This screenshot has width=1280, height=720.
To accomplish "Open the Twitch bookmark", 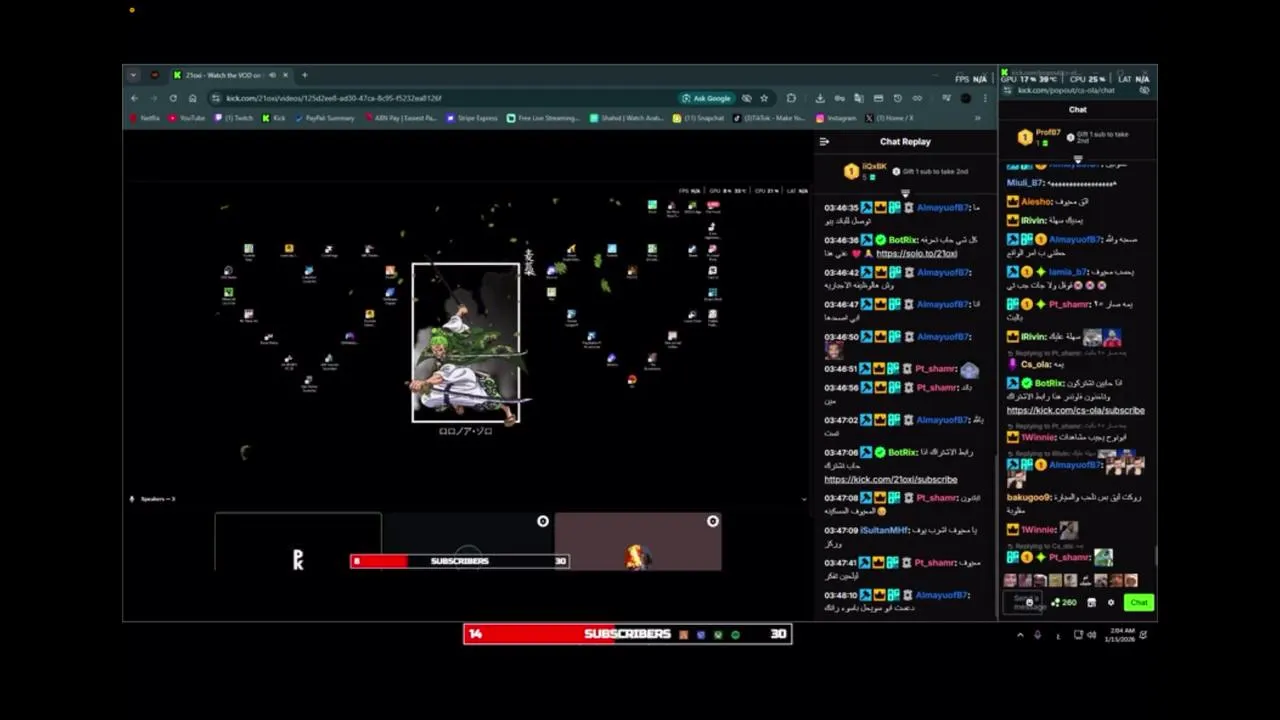I will [234, 118].
